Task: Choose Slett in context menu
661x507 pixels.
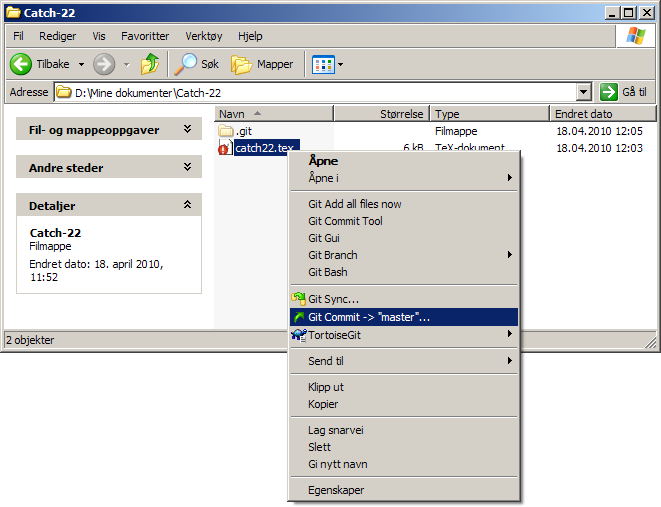Action: tap(403, 447)
